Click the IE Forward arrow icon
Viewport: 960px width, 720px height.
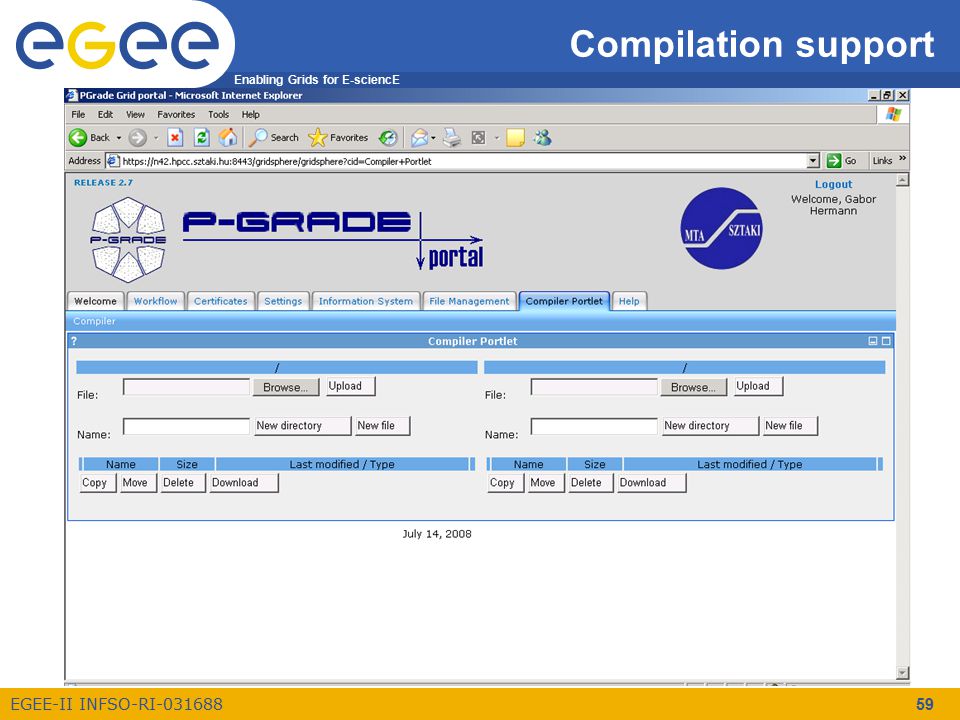(x=137, y=138)
